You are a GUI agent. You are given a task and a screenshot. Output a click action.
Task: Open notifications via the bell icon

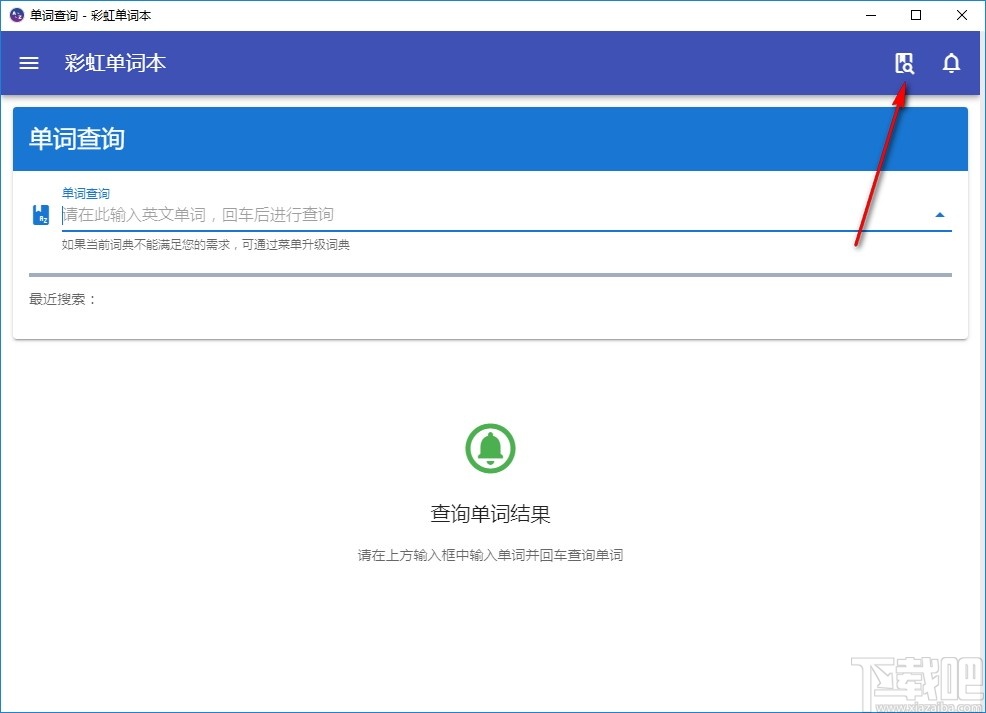click(x=951, y=63)
